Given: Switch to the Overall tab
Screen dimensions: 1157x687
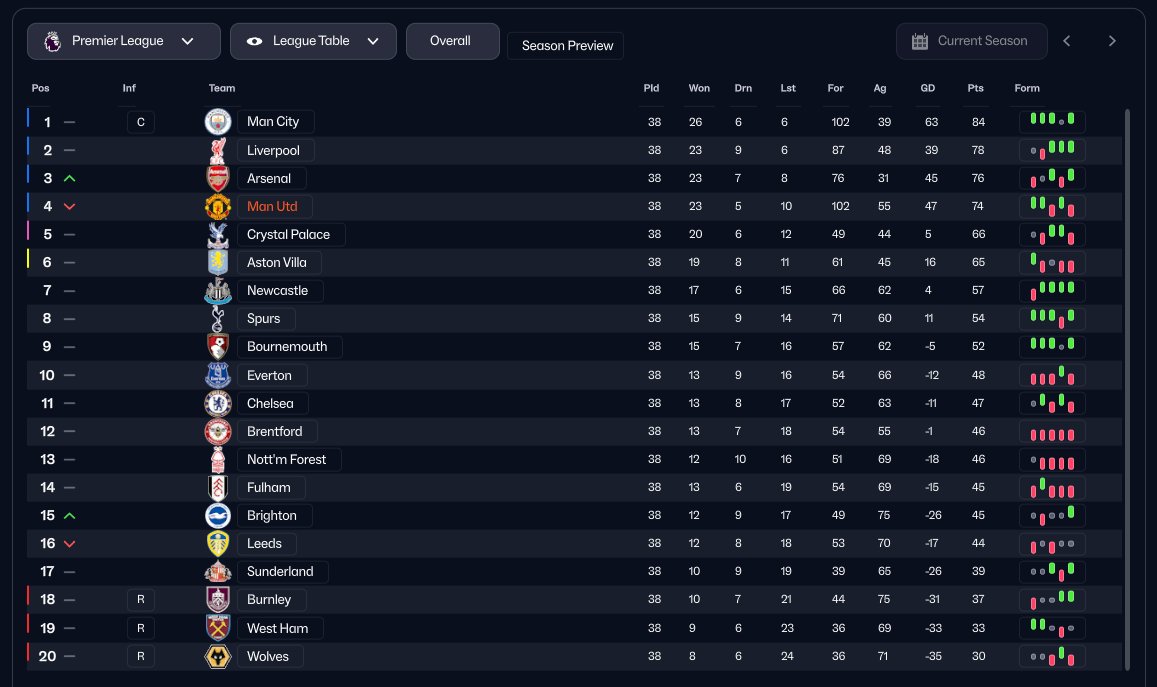Looking at the screenshot, I should pos(451,41).
